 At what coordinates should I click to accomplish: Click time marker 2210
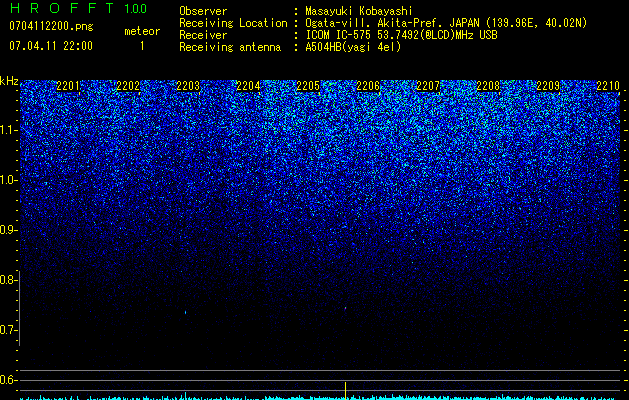click(x=608, y=86)
